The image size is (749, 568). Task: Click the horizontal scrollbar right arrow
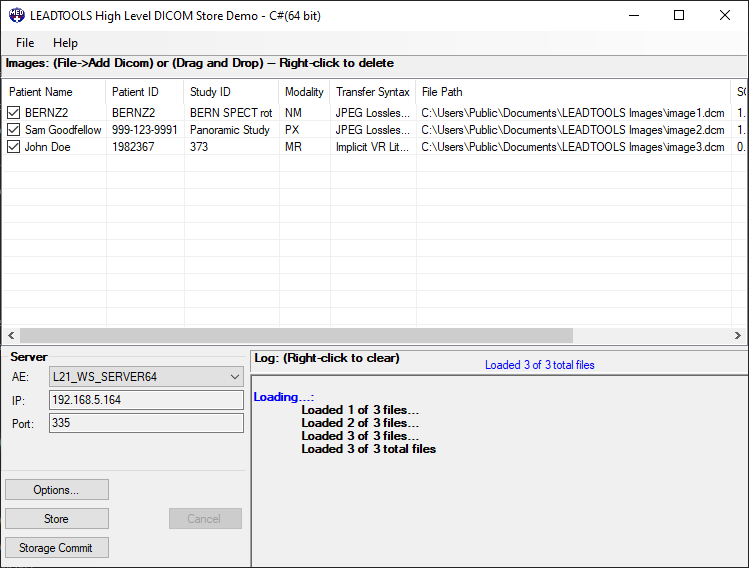(738, 335)
